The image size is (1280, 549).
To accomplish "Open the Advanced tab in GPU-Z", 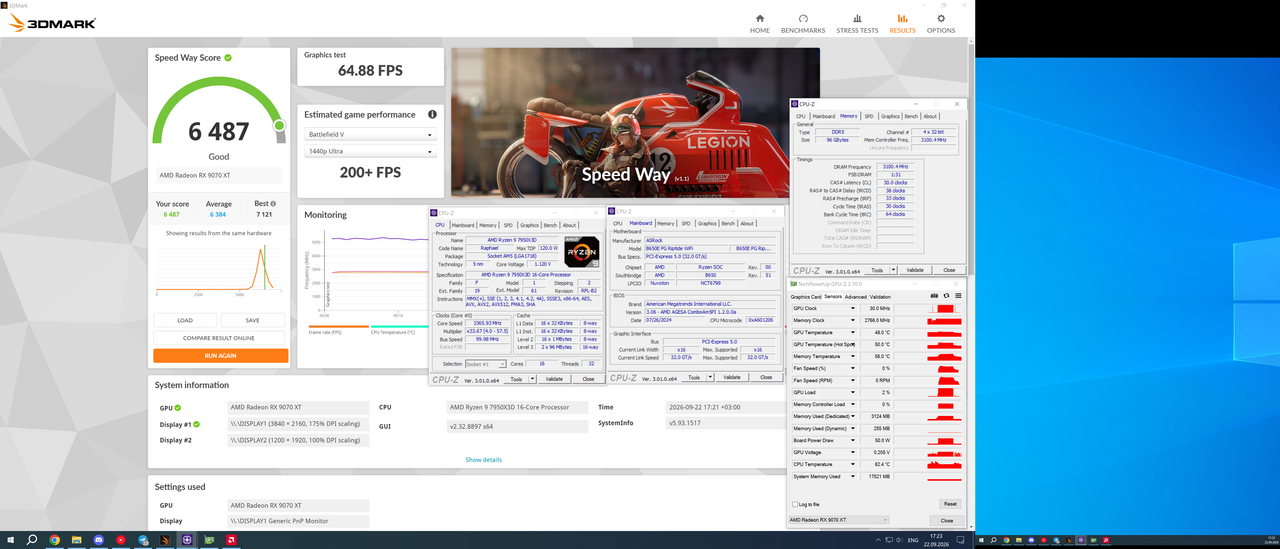I will (856, 297).
